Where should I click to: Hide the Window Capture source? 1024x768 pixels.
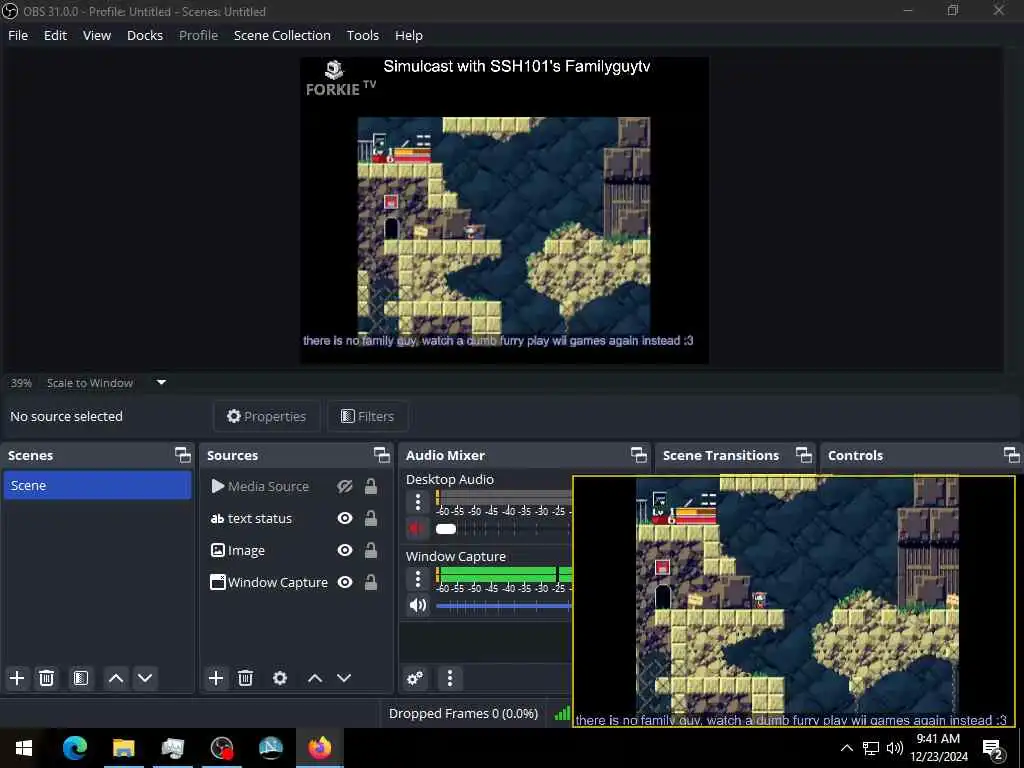point(345,582)
